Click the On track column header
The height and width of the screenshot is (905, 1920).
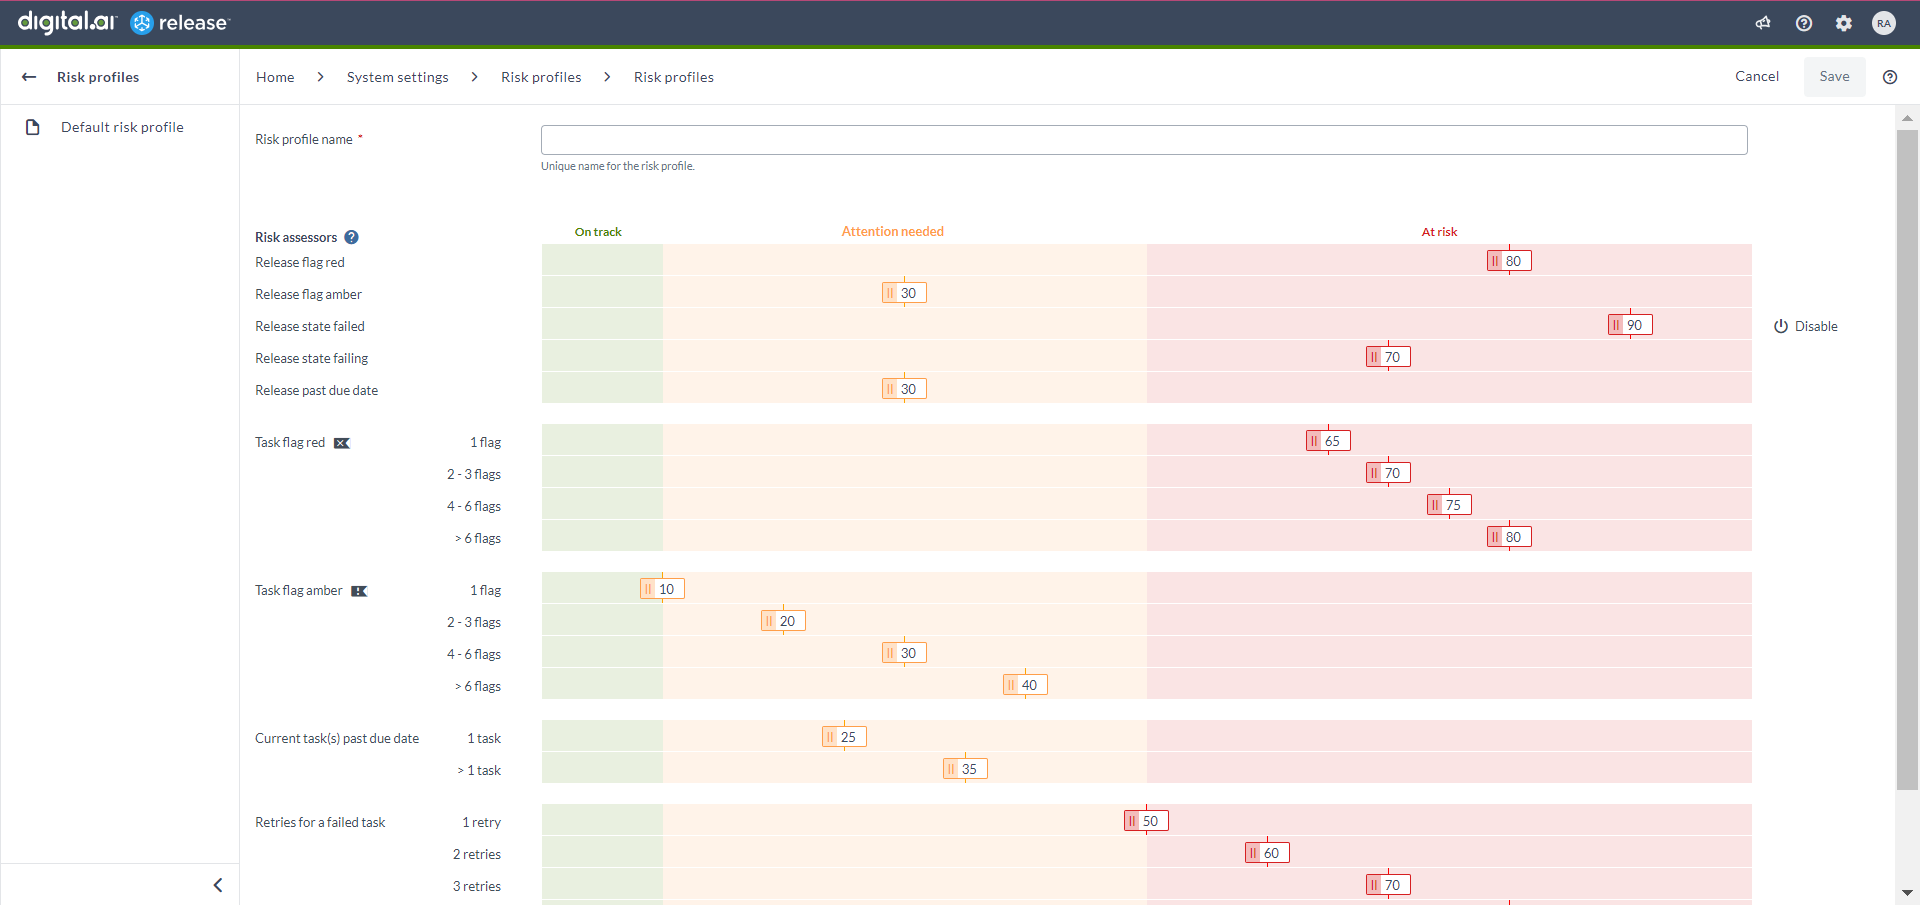click(x=598, y=232)
